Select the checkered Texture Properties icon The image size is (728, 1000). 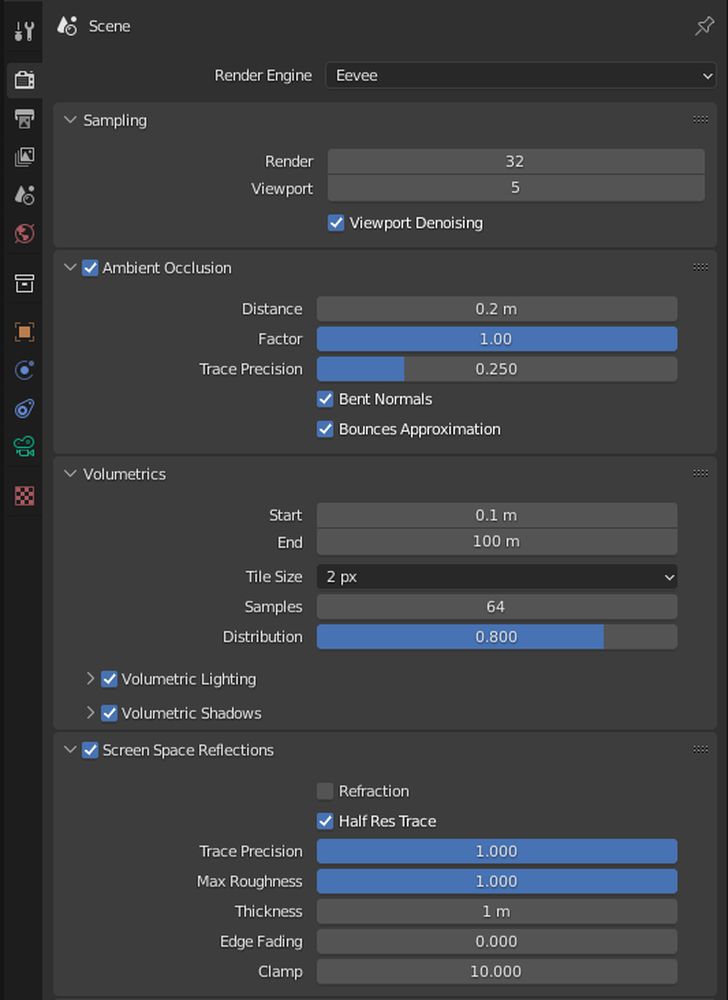coord(23,495)
